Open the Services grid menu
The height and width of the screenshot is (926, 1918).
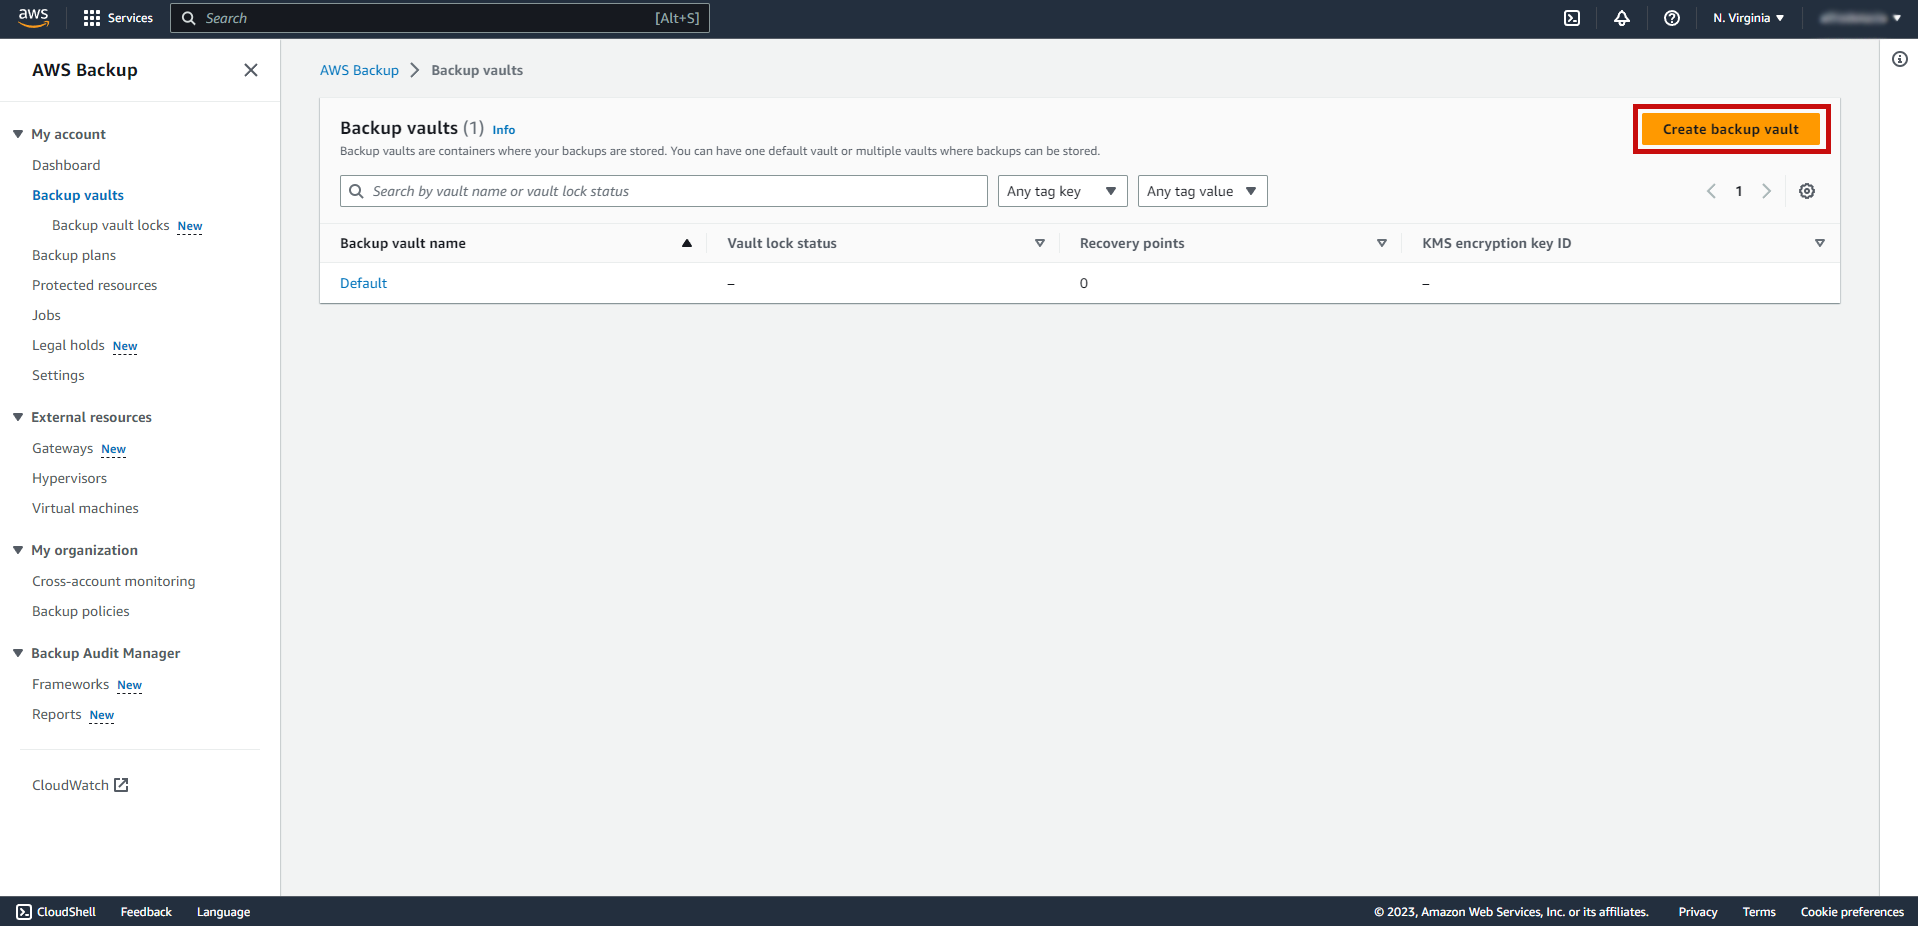point(118,18)
